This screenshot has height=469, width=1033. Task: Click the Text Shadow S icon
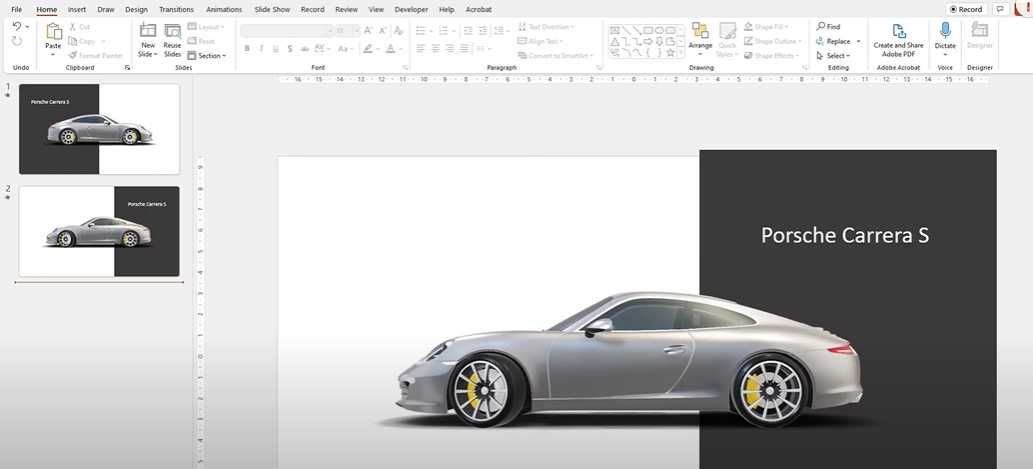coord(290,49)
